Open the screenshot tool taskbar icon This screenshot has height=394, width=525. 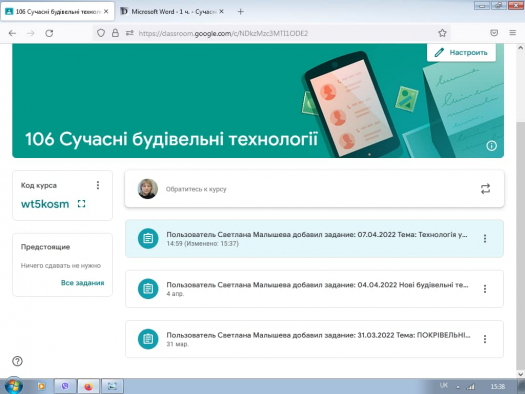click(112, 386)
